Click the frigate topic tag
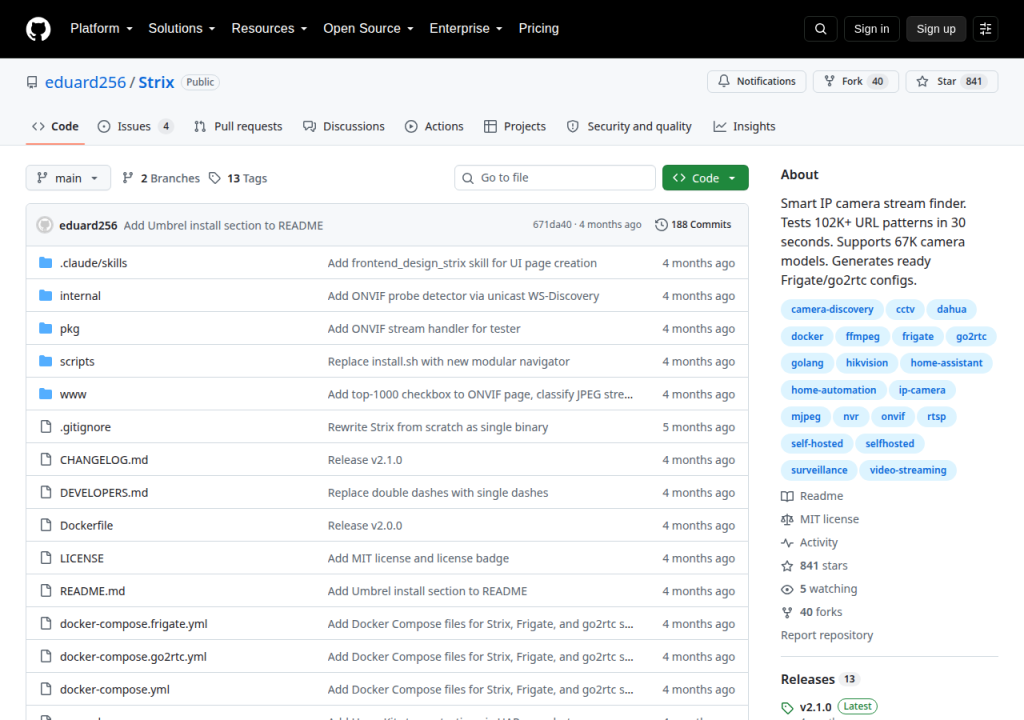This screenshot has height=720, width=1024. coord(918,336)
